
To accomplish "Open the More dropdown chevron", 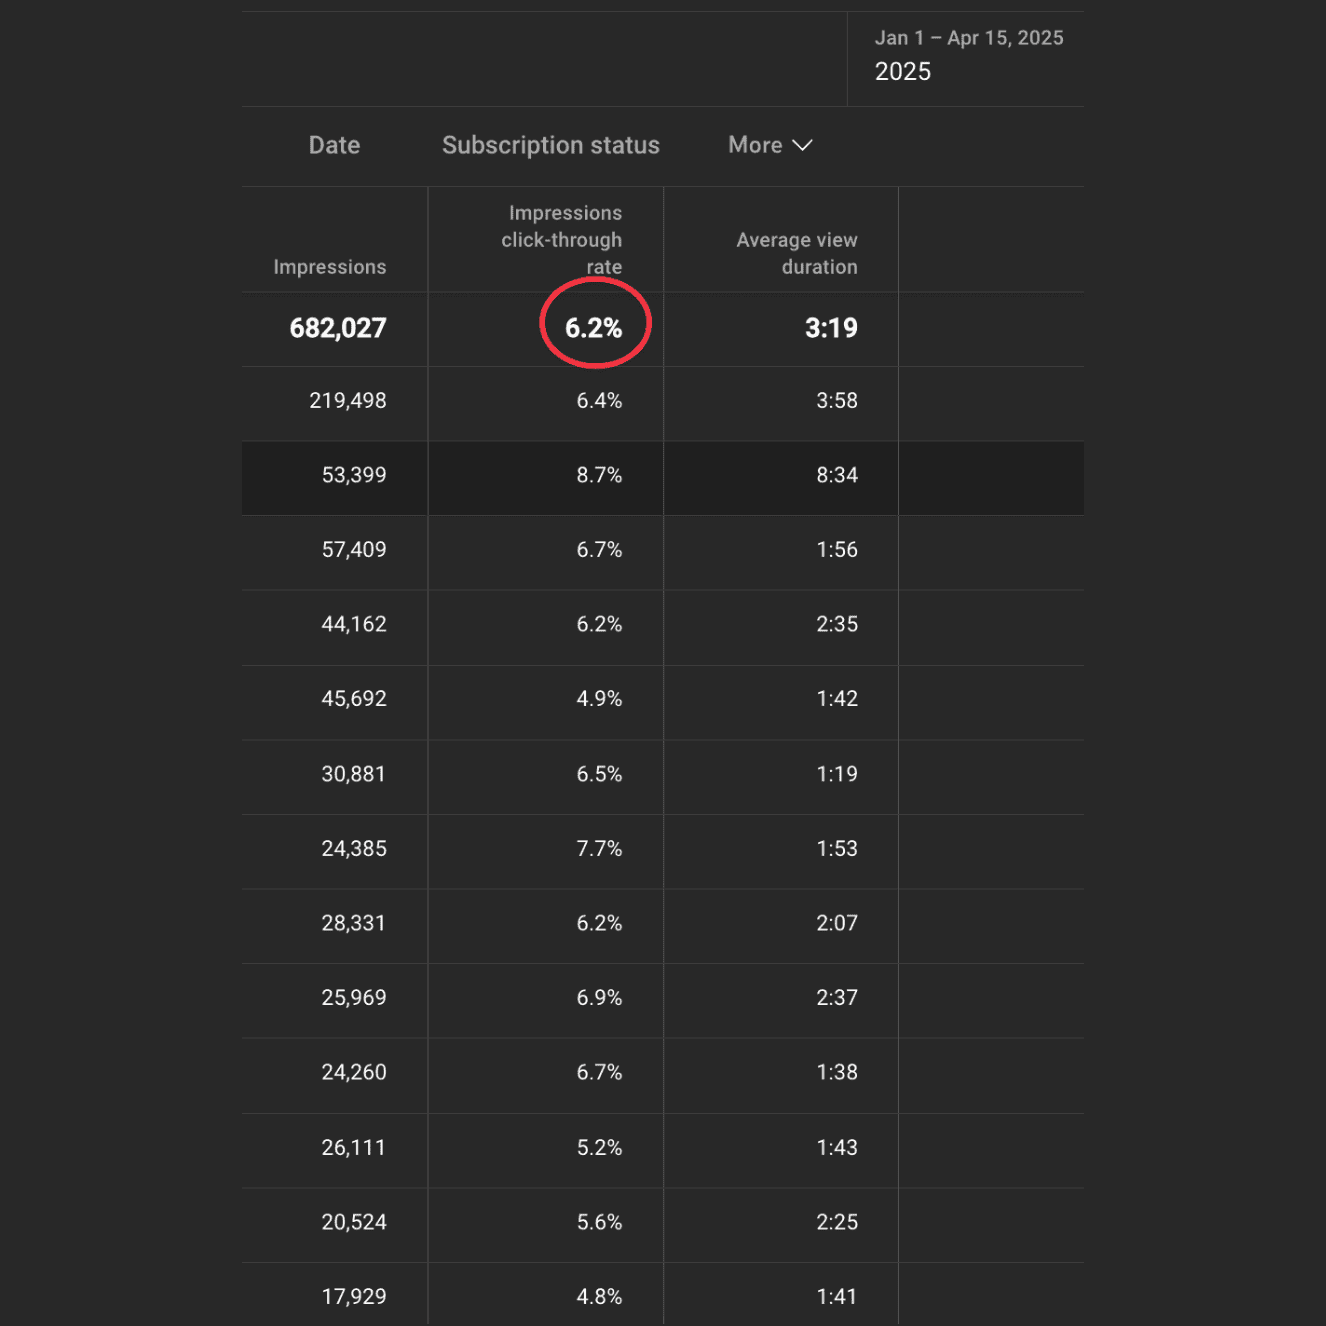I will (802, 146).
